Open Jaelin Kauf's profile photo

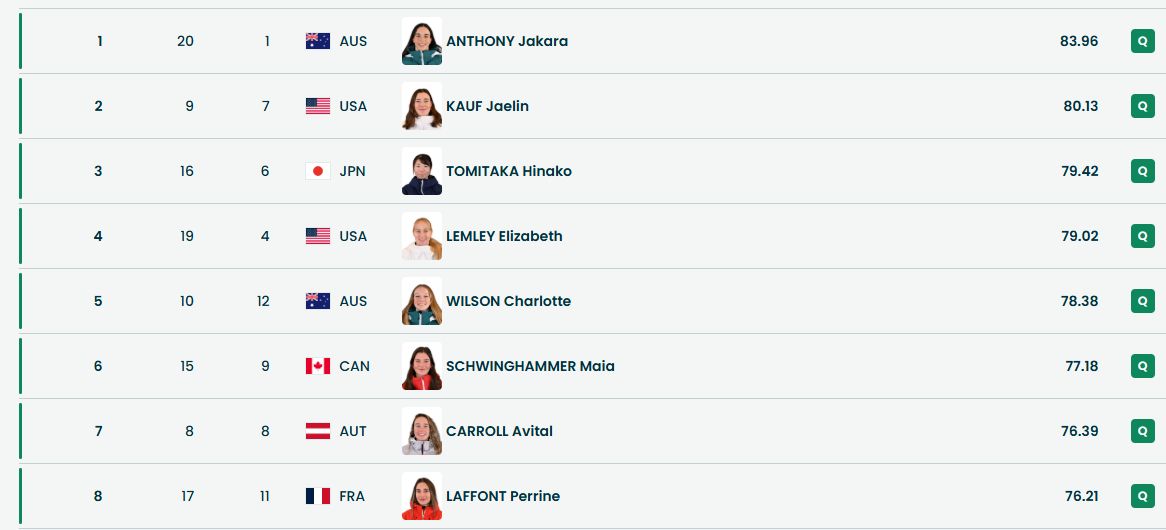[x=421, y=106]
